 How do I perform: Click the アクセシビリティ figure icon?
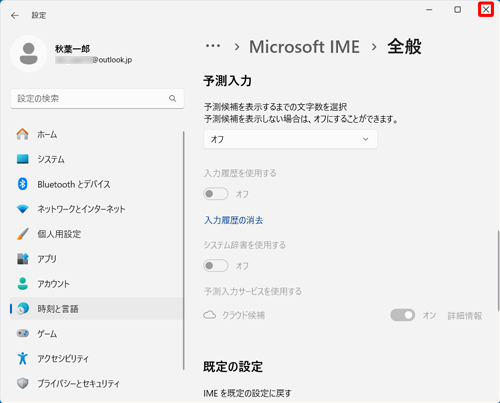[x=23, y=358]
